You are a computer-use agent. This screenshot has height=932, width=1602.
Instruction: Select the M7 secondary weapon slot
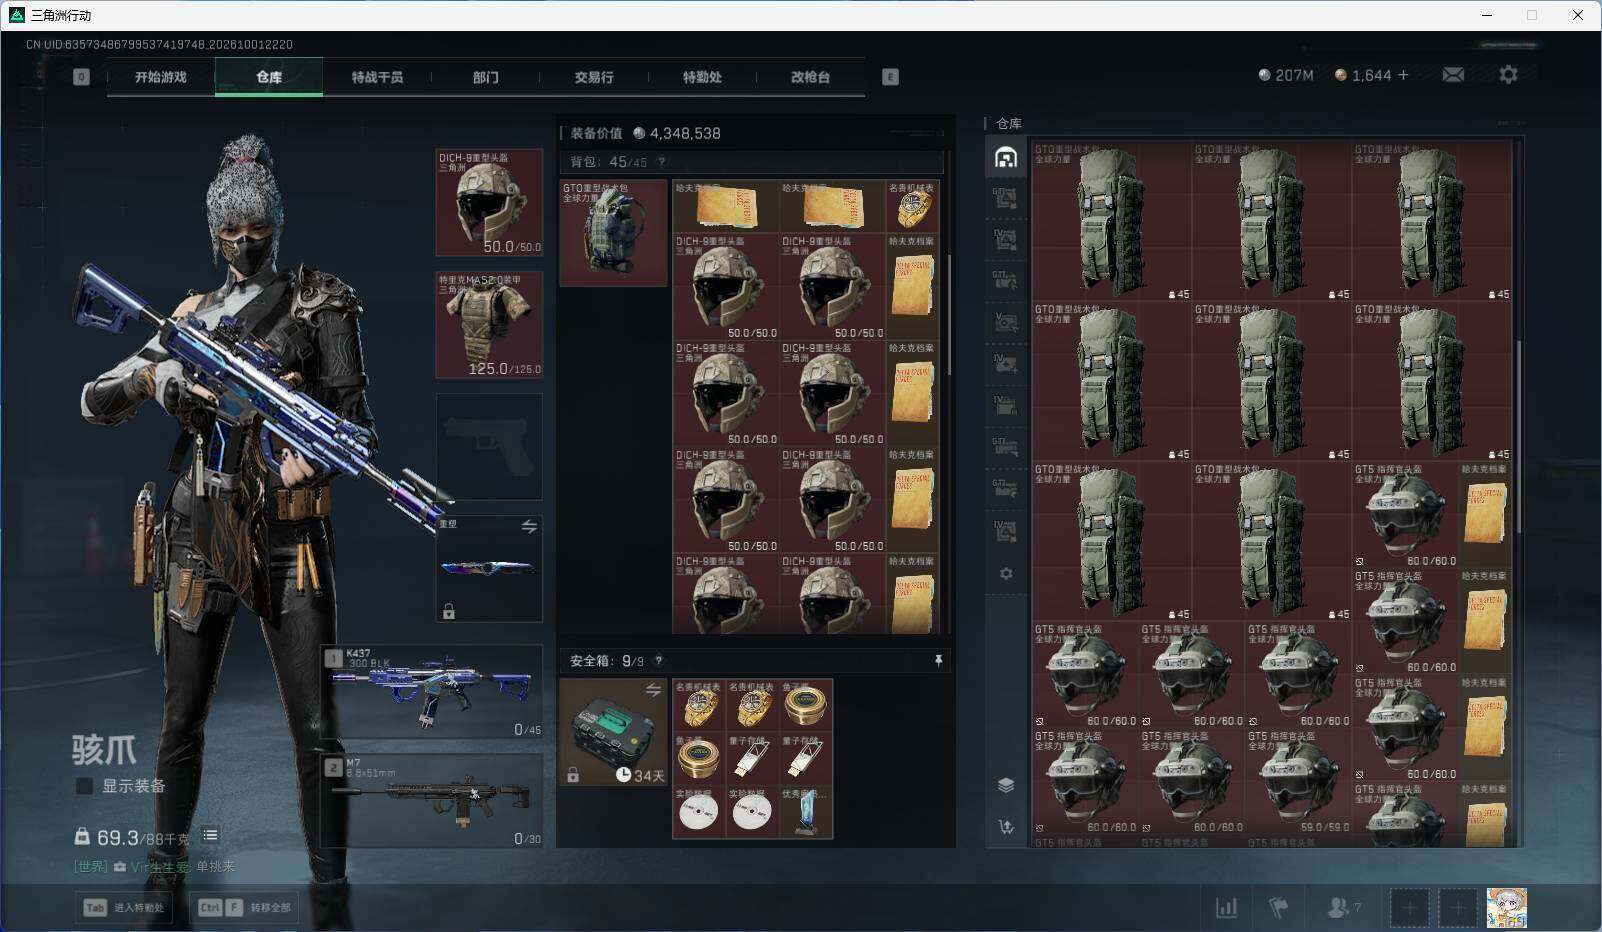(432, 801)
